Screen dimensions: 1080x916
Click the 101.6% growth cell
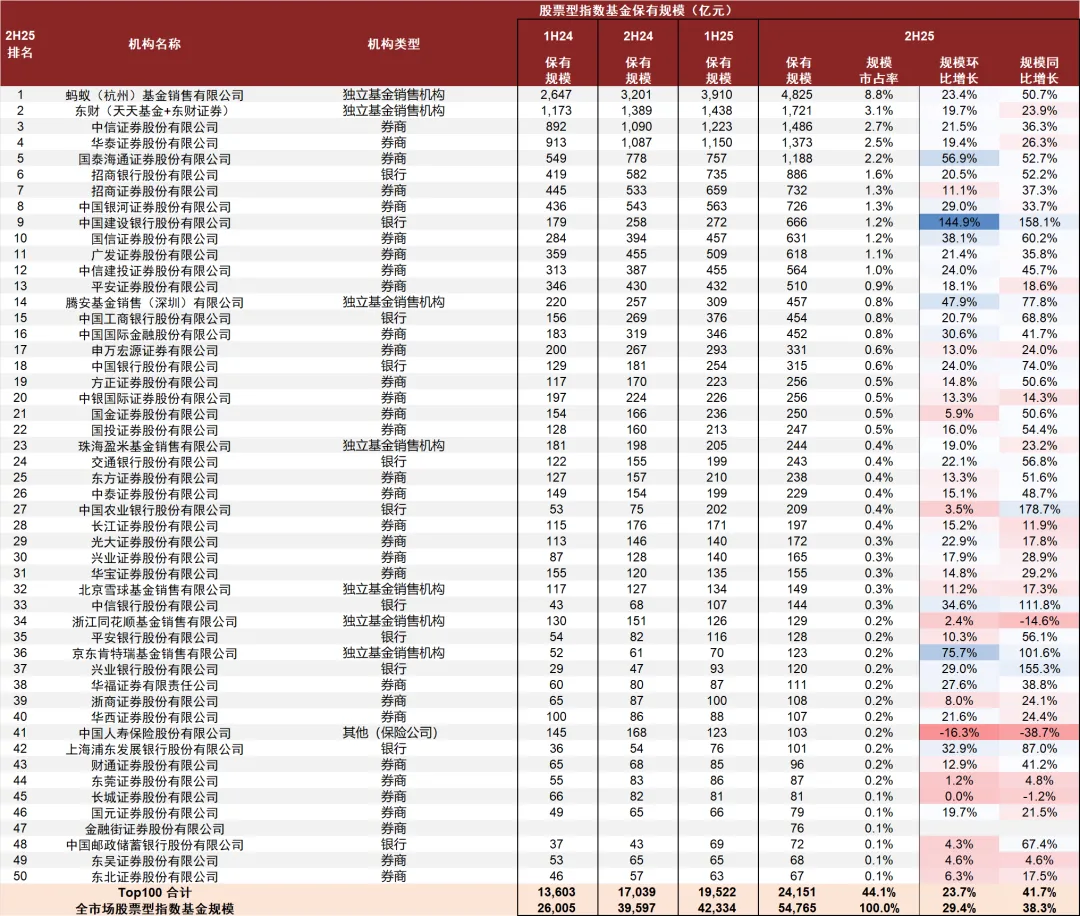click(x=1039, y=653)
